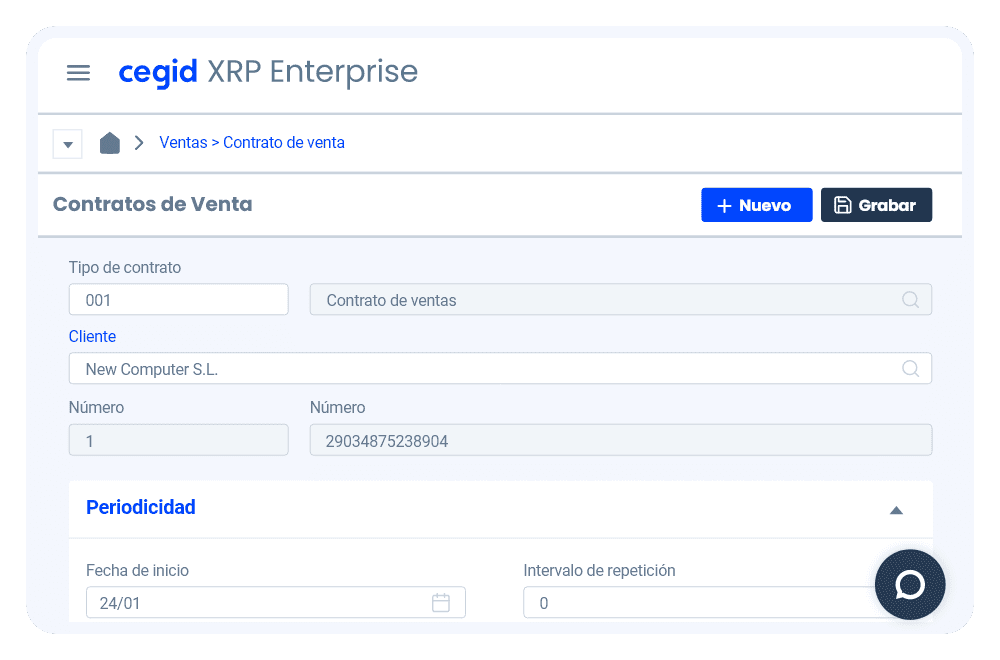
Task: Save with the Grabar button
Action: point(876,205)
